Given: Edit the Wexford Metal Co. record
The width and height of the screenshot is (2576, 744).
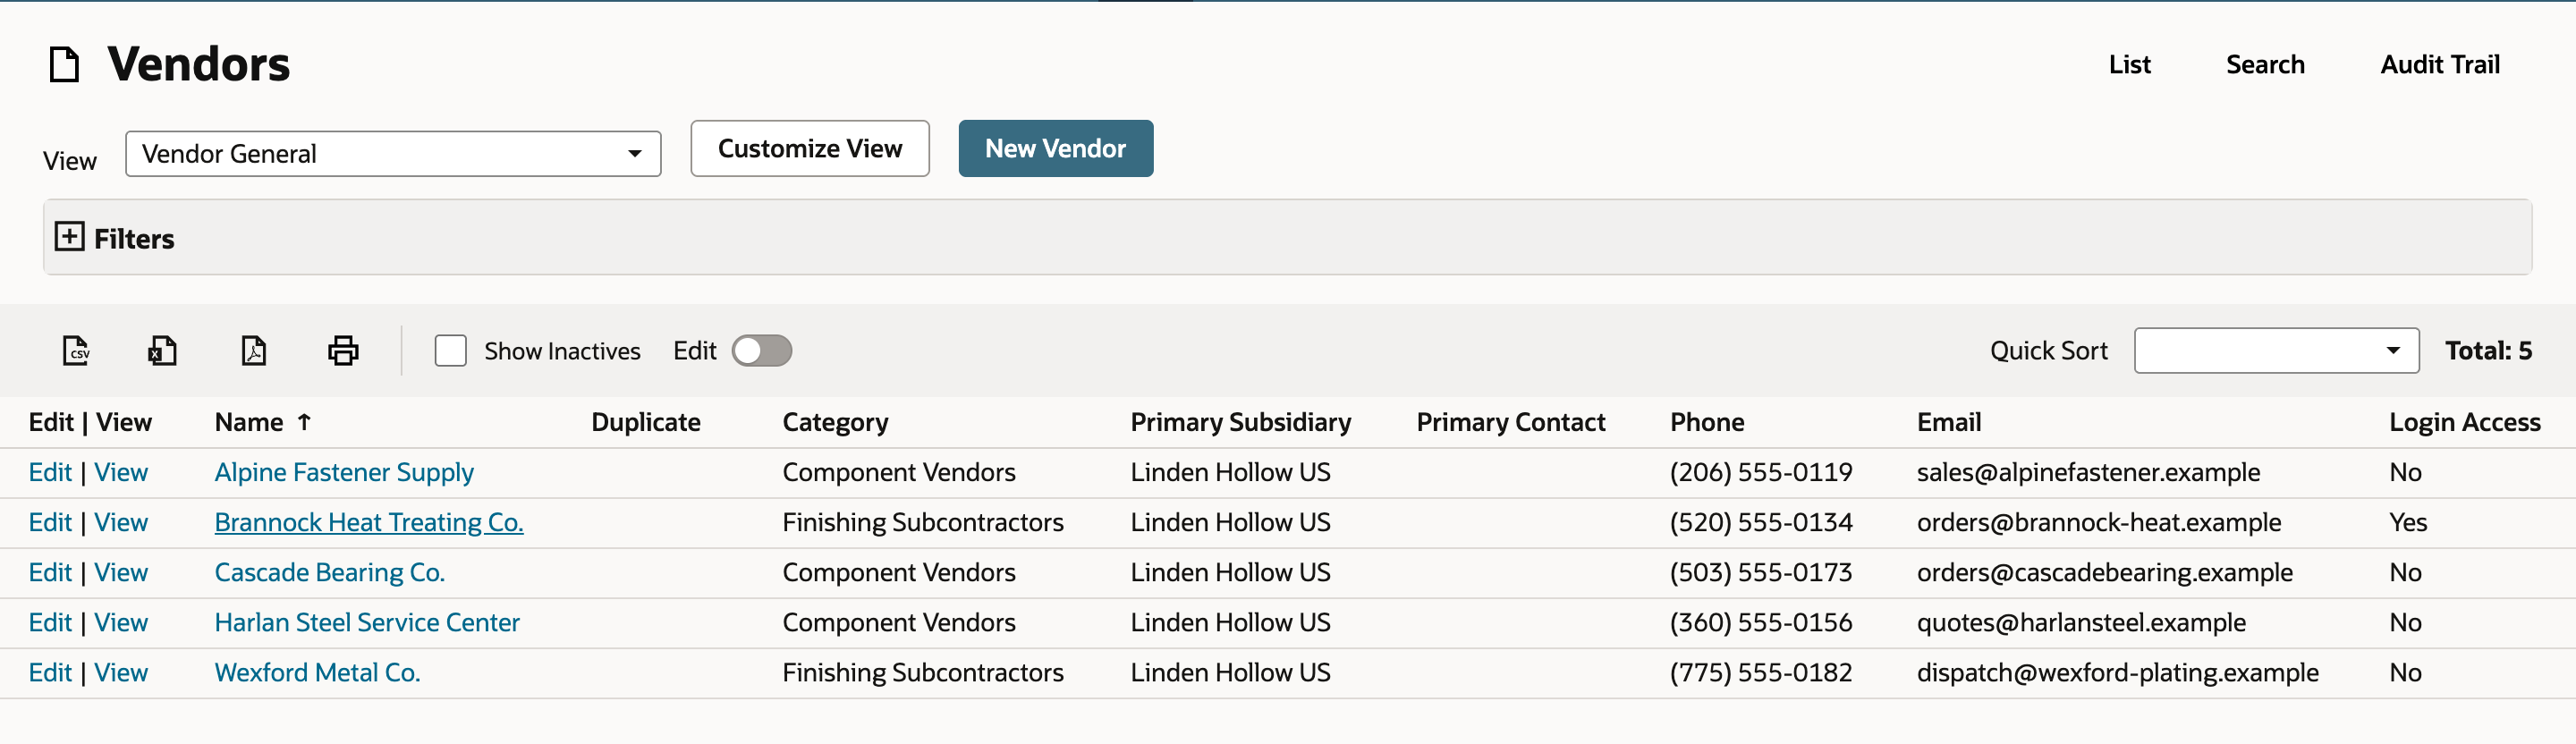Looking at the screenshot, I should [x=50, y=672].
